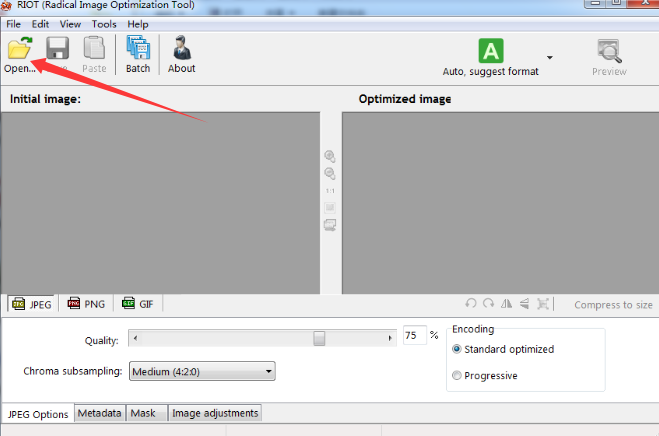659x436 pixels.
Task: Click the Auto, suggest format icon
Action: click(490, 50)
